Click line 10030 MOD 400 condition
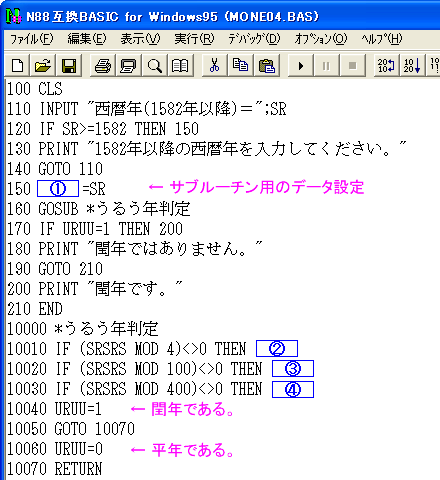Image resolution: width=440 pixels, height=480 pixels. (135, 389)
